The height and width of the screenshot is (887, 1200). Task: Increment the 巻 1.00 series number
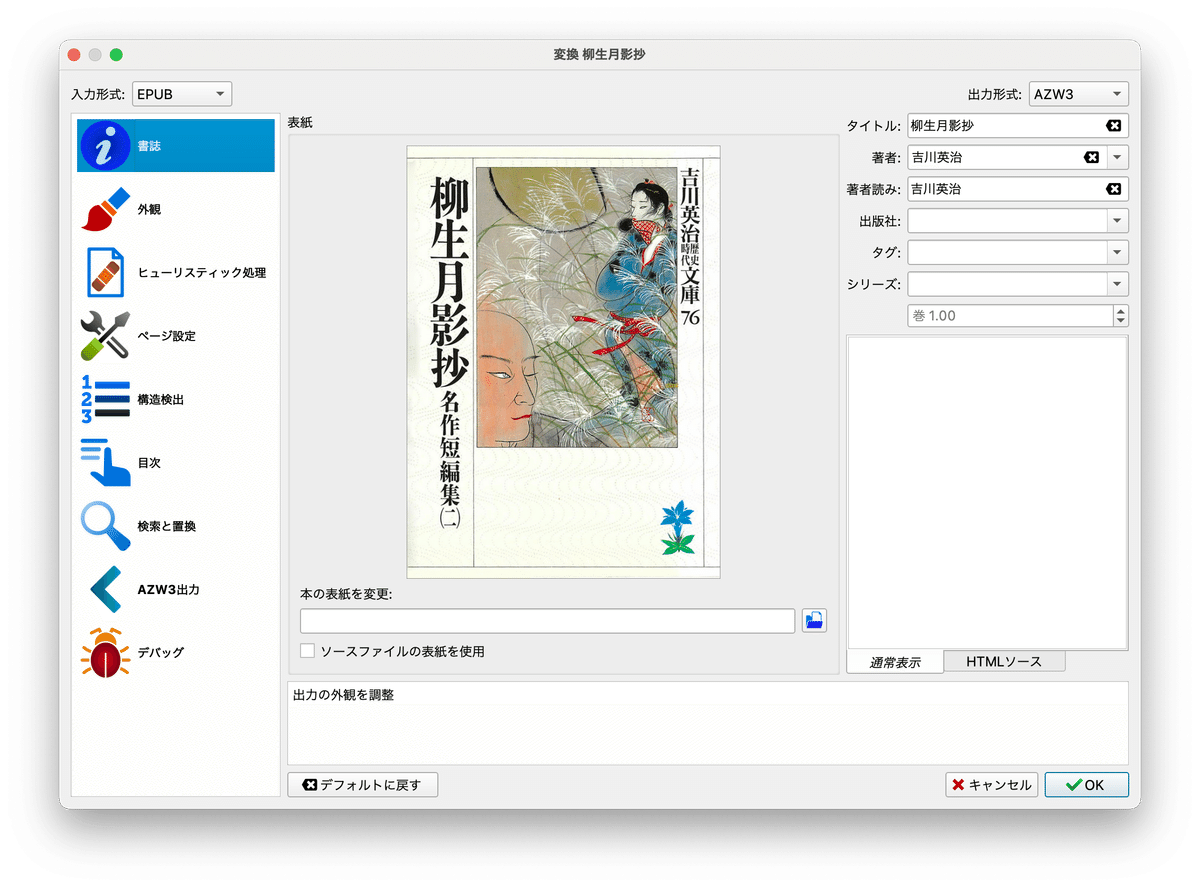click(1121, 310)
